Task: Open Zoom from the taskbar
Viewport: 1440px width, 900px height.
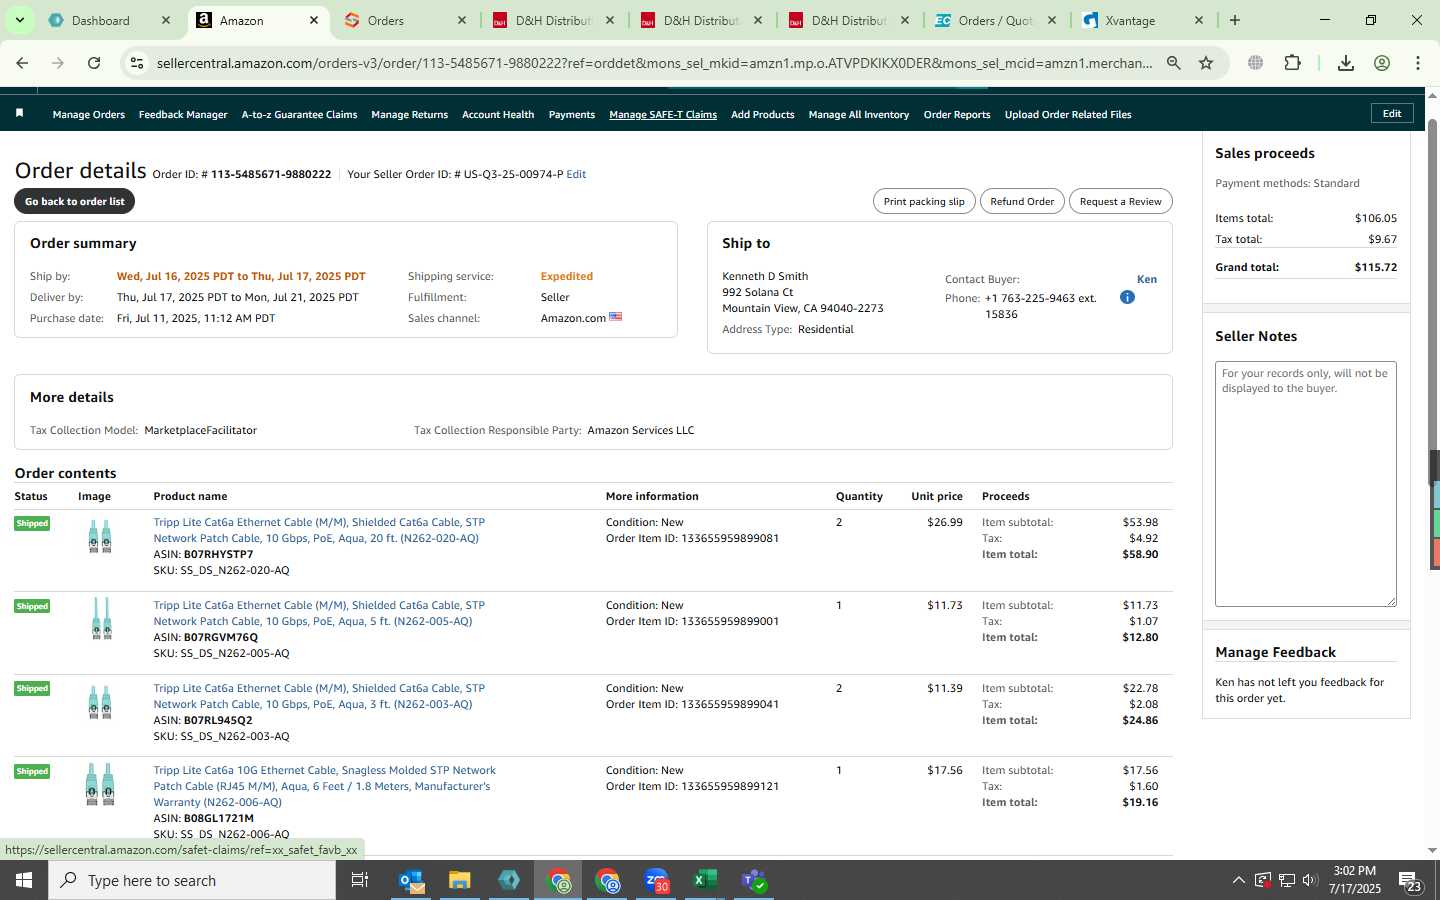Action: [x=656, y=880]
